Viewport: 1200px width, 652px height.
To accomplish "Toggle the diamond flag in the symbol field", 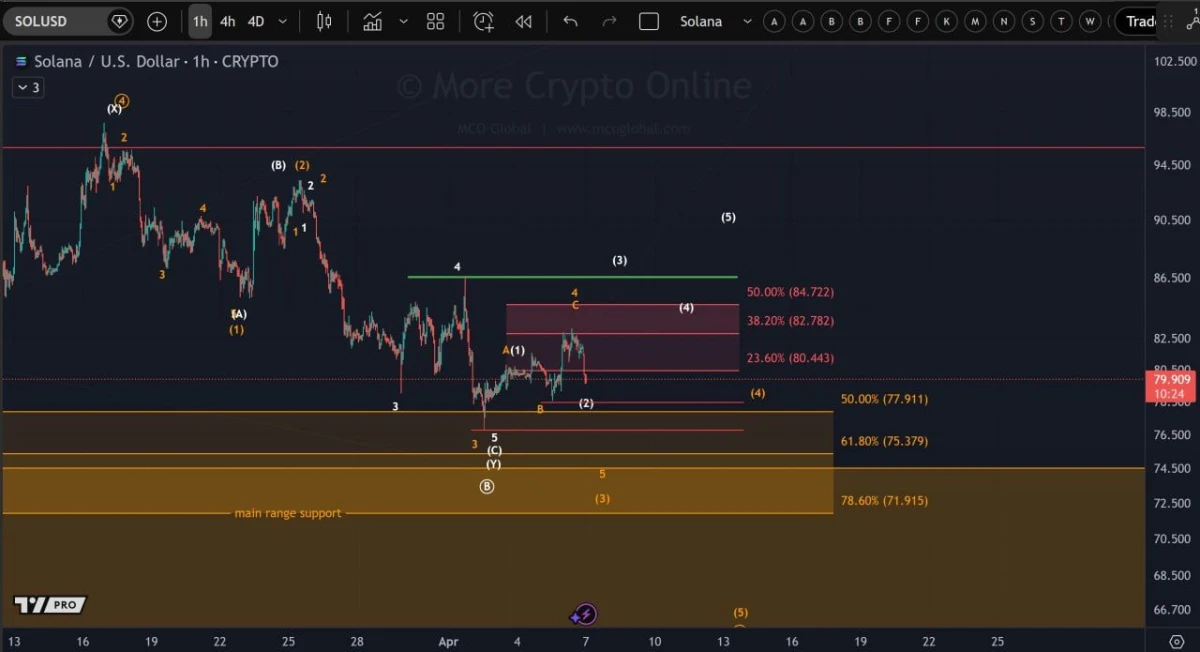I will 119,21.
